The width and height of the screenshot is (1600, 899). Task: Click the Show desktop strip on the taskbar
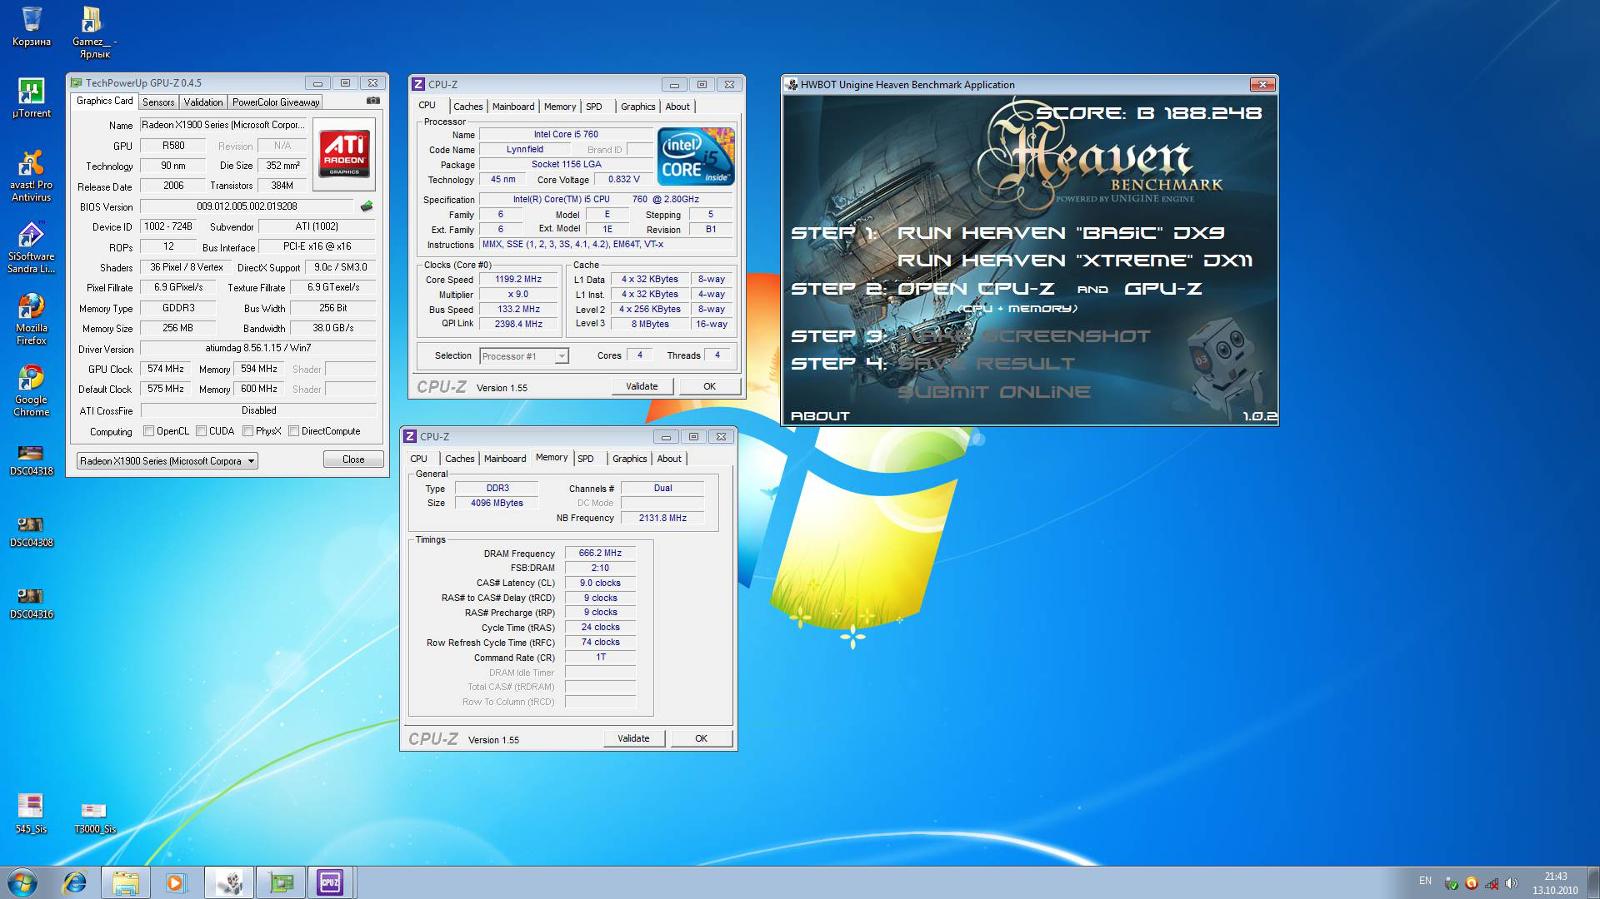click(1593, 883)
